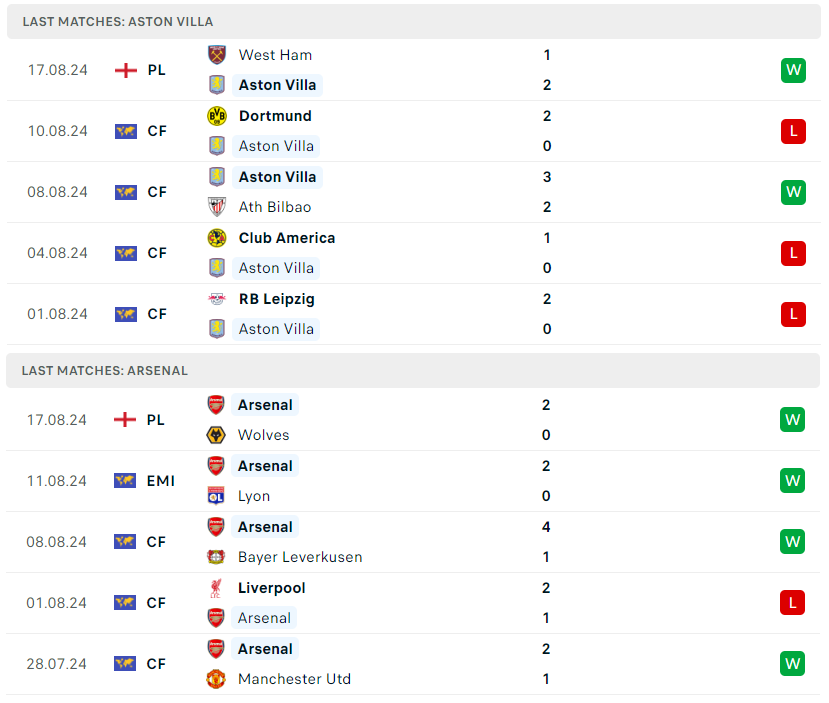The image size is (829, 703).
Task: Click the Wolves club badge
Action: (x=216, y=435)
